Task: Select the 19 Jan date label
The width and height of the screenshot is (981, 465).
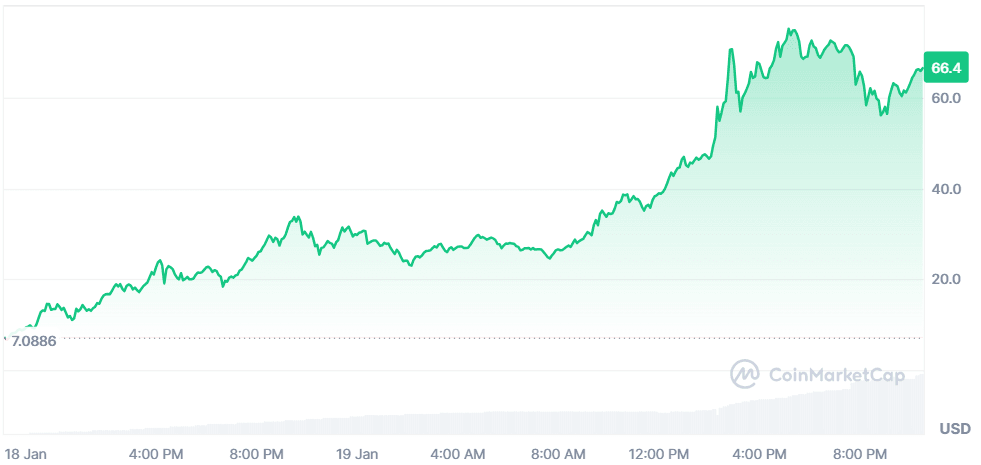Action: coord(358,454)
